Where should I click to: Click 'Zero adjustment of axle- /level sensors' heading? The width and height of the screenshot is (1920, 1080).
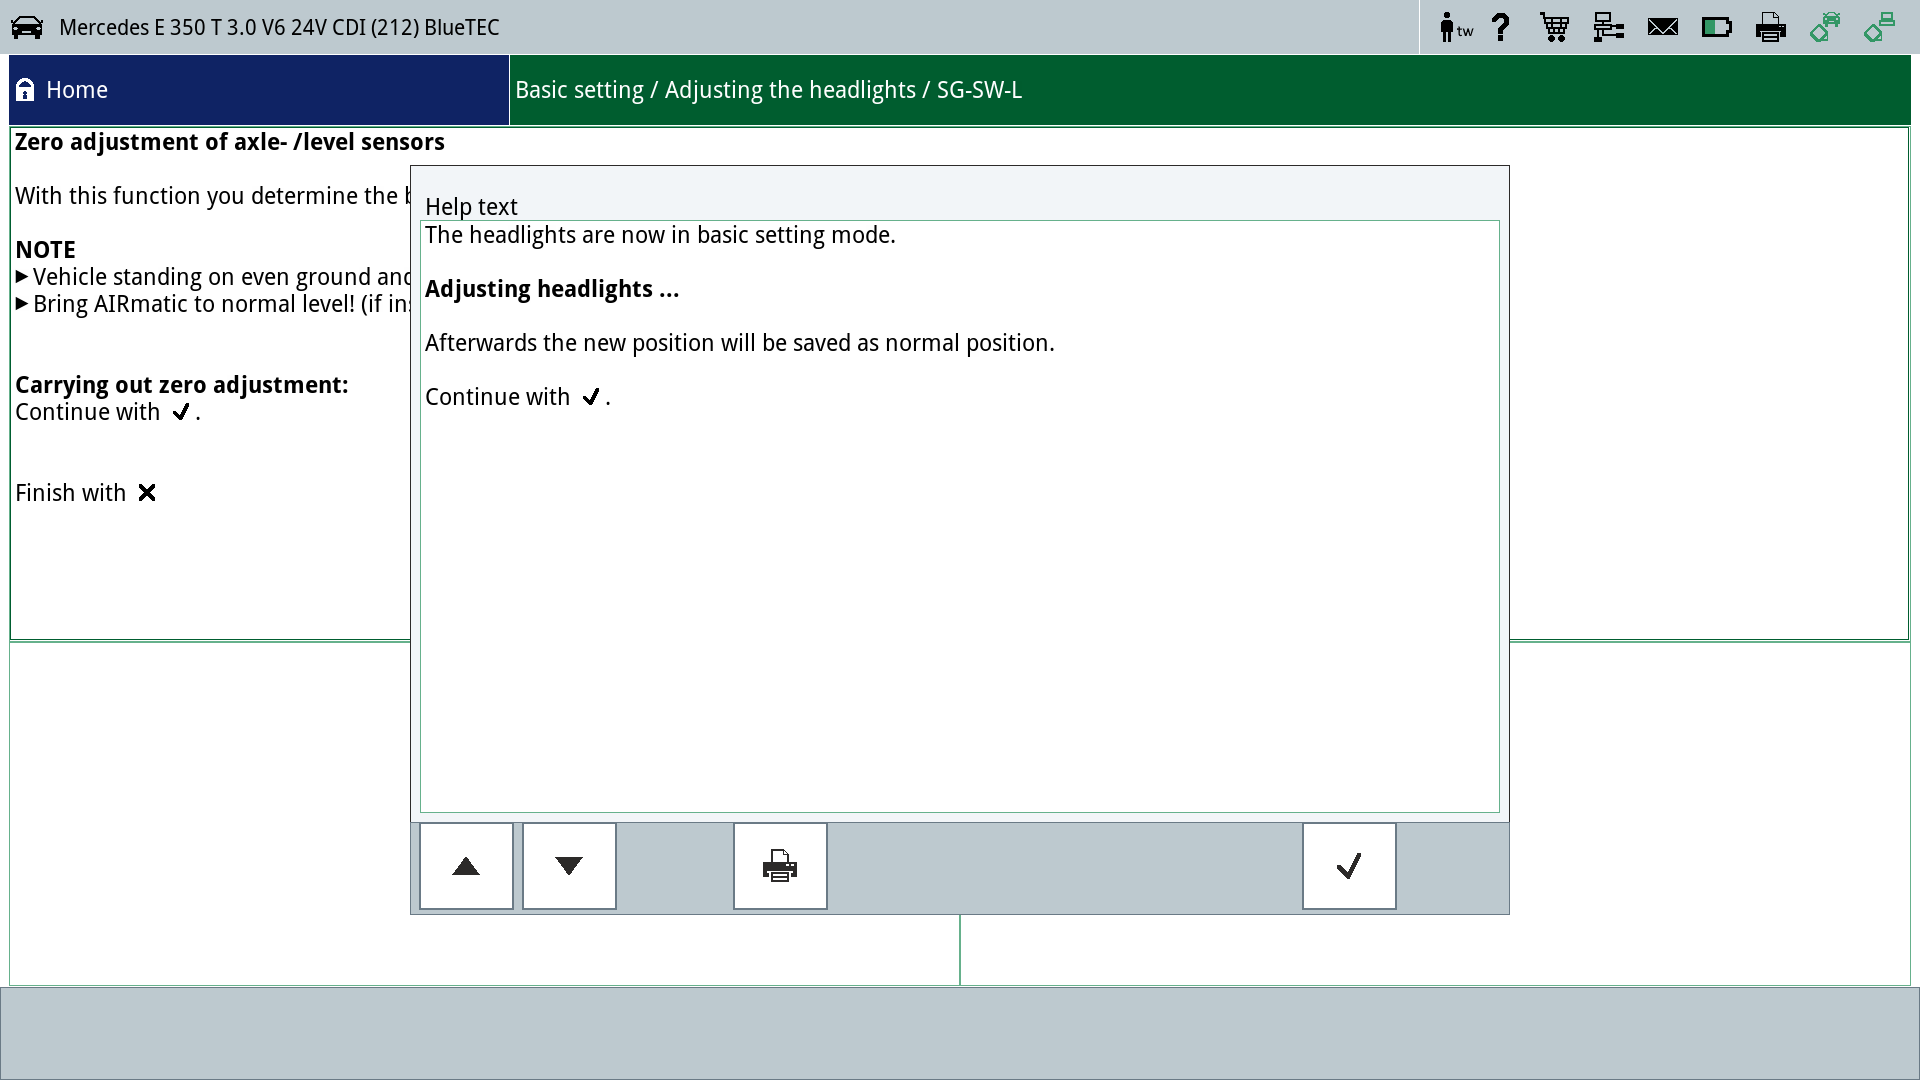coord(230,142)
